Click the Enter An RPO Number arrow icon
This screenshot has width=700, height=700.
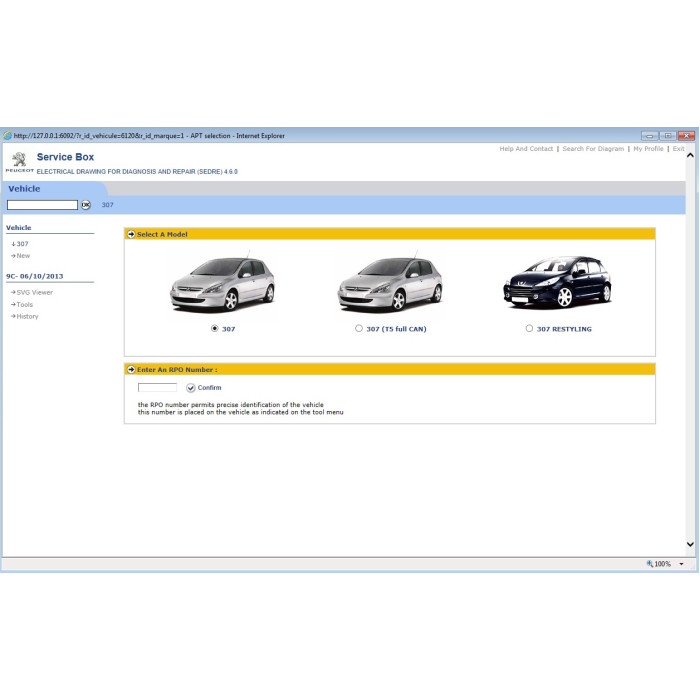click(x=131, y=370)
